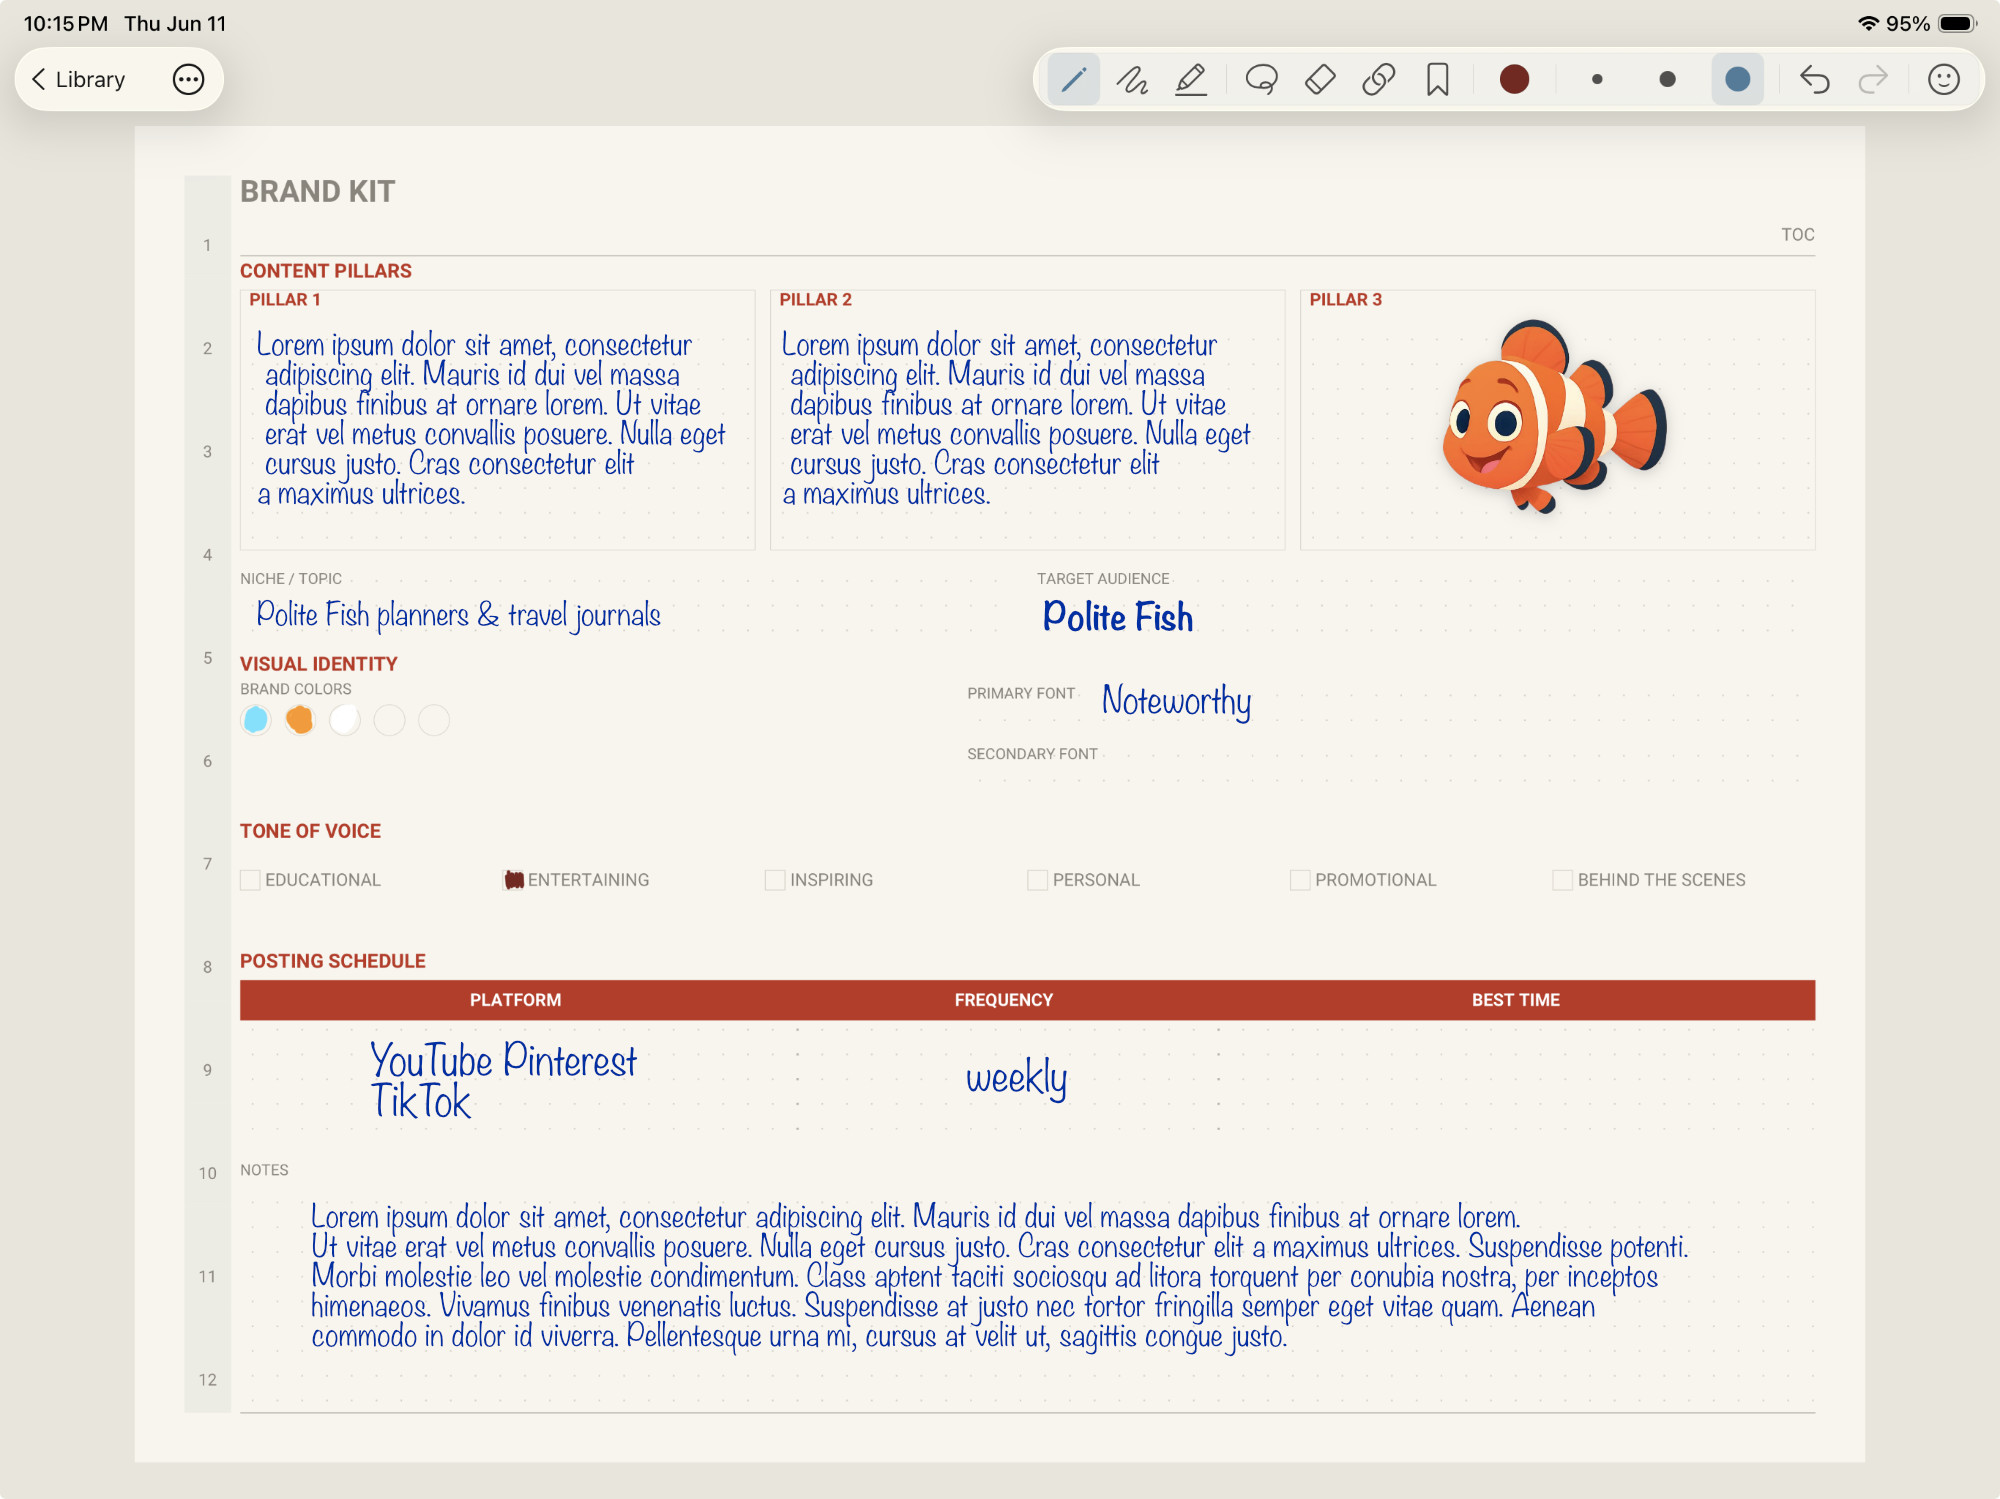The height and width of the screenshot is (1499, 2000).
Task: Check the Educational tone checkbox
Action: coord(250,880)
